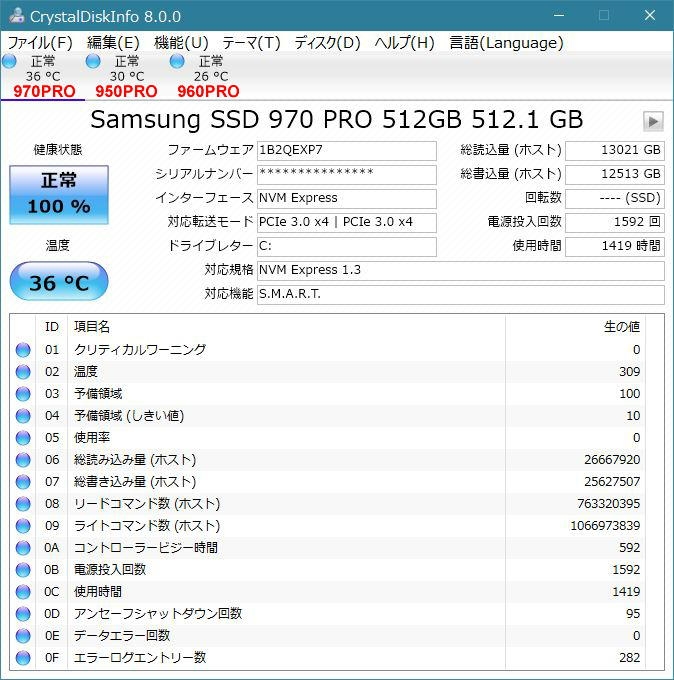Click raw value 1066973839
Image resolution: width=674 pixels, height=680 pixels.
click(605, 526)
